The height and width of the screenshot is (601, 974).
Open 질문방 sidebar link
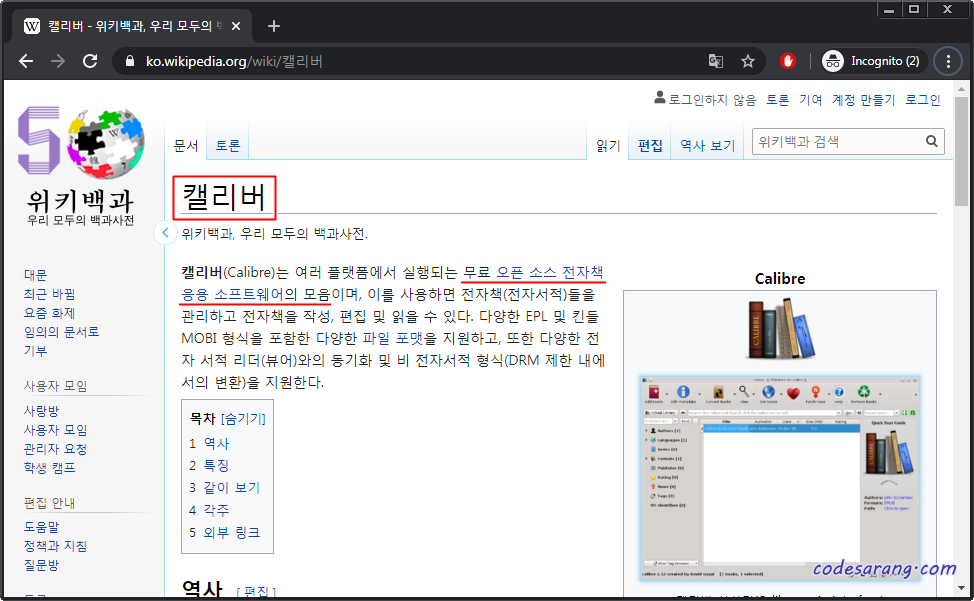[x=41, y=565]
